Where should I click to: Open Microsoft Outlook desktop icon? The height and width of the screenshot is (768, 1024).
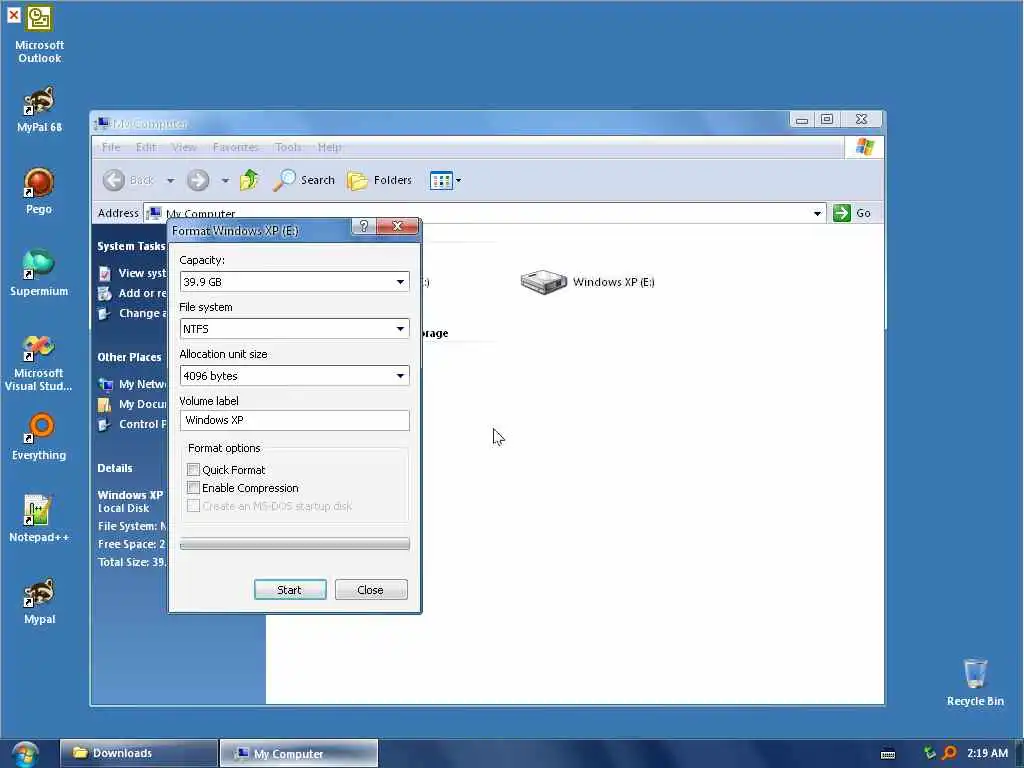pyautogui.click(x=39, y=34)
